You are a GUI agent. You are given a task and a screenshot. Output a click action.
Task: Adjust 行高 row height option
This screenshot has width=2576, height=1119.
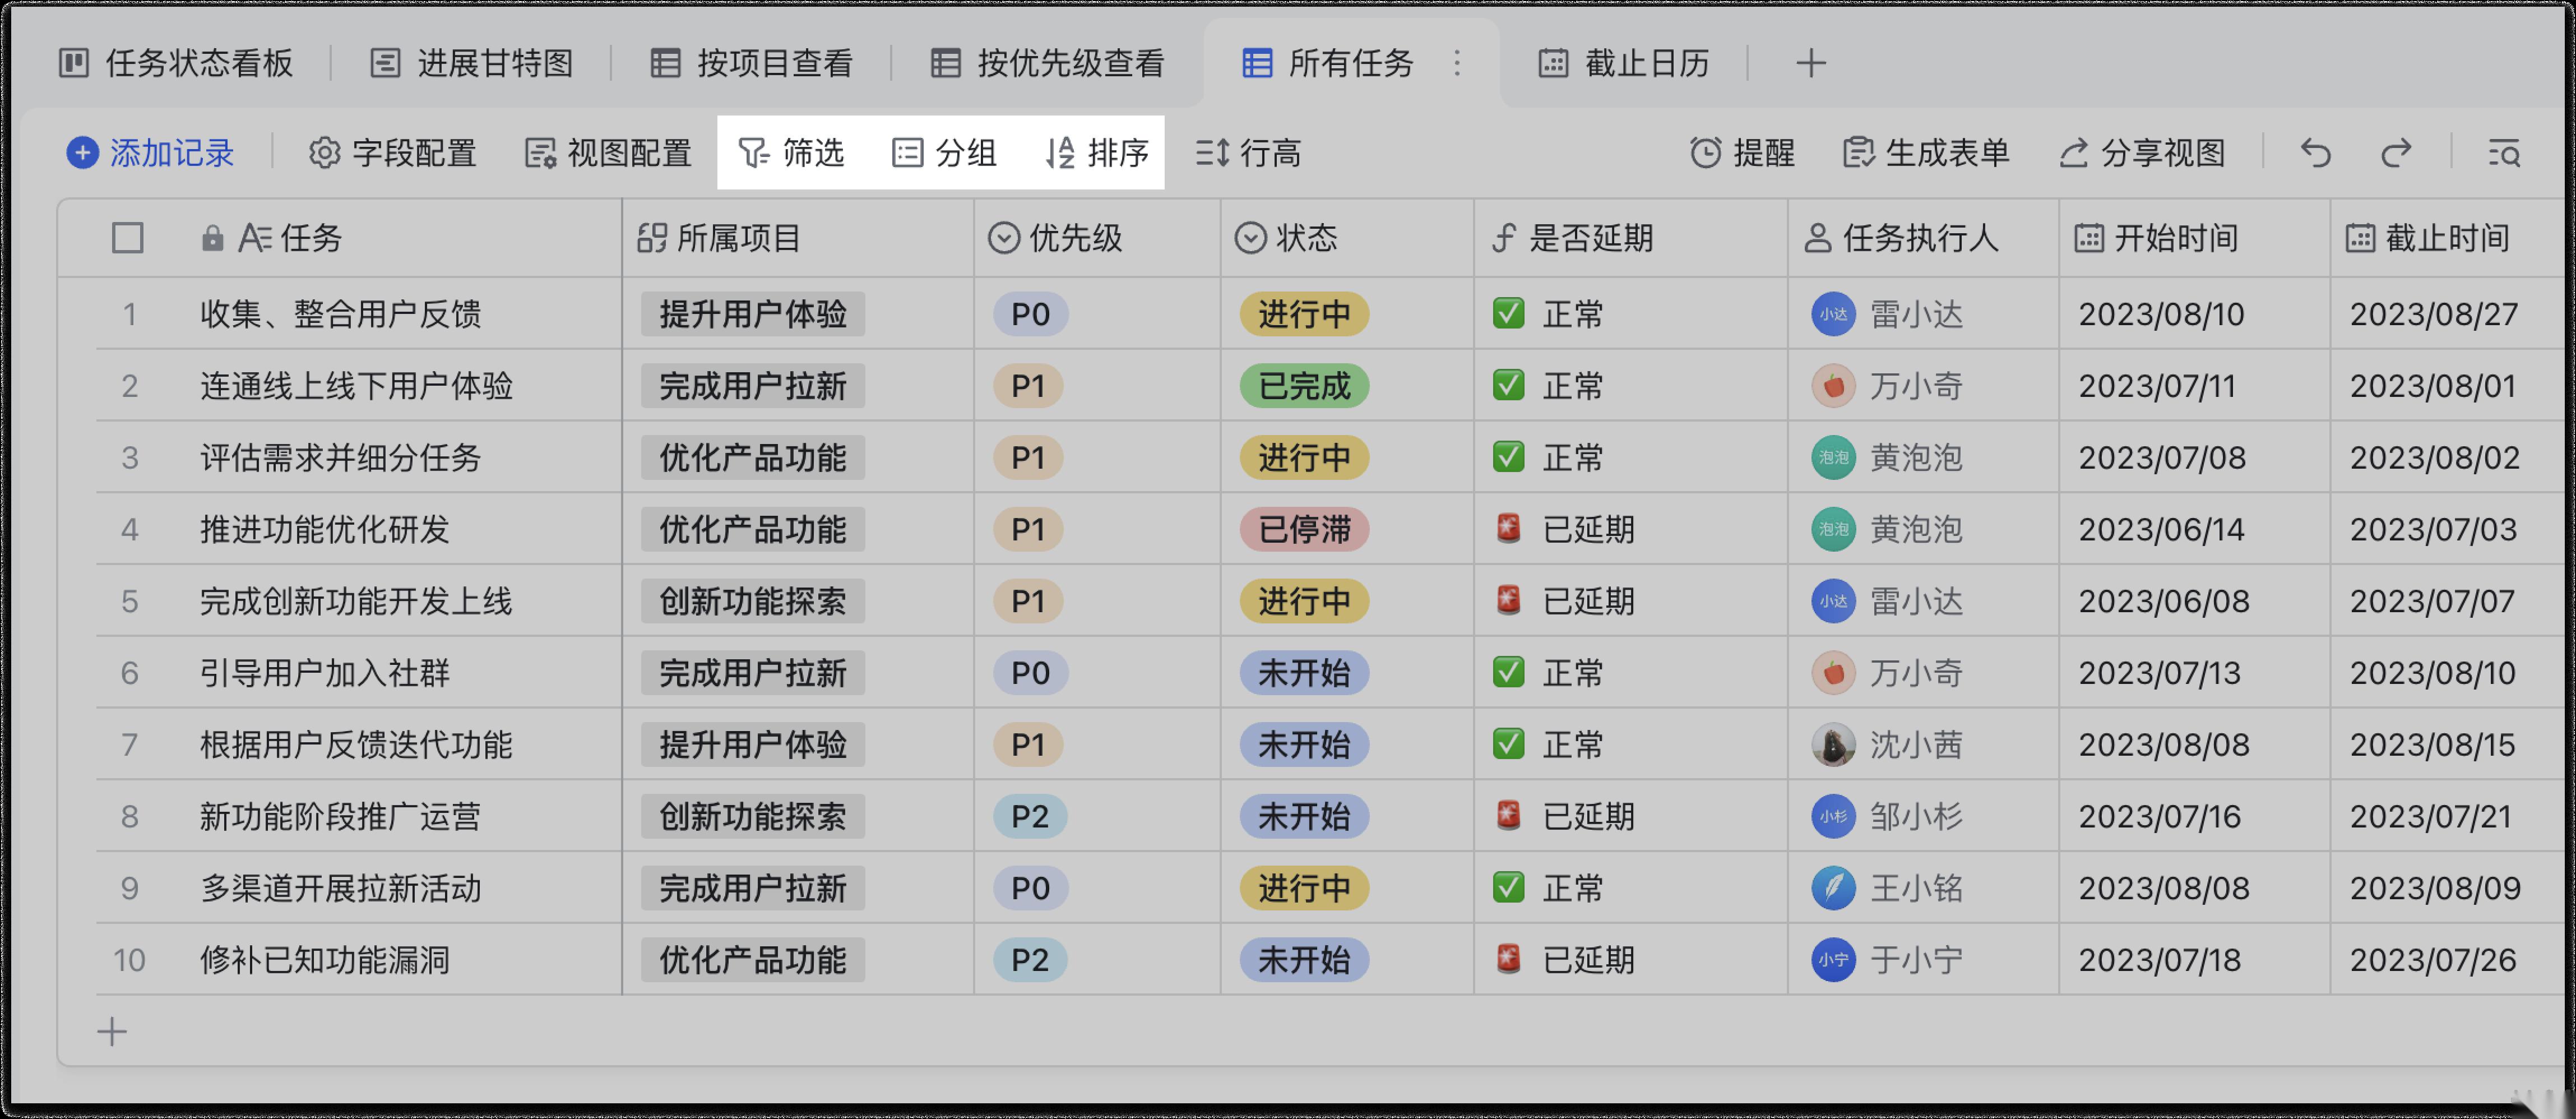(x=1248, y=153)
